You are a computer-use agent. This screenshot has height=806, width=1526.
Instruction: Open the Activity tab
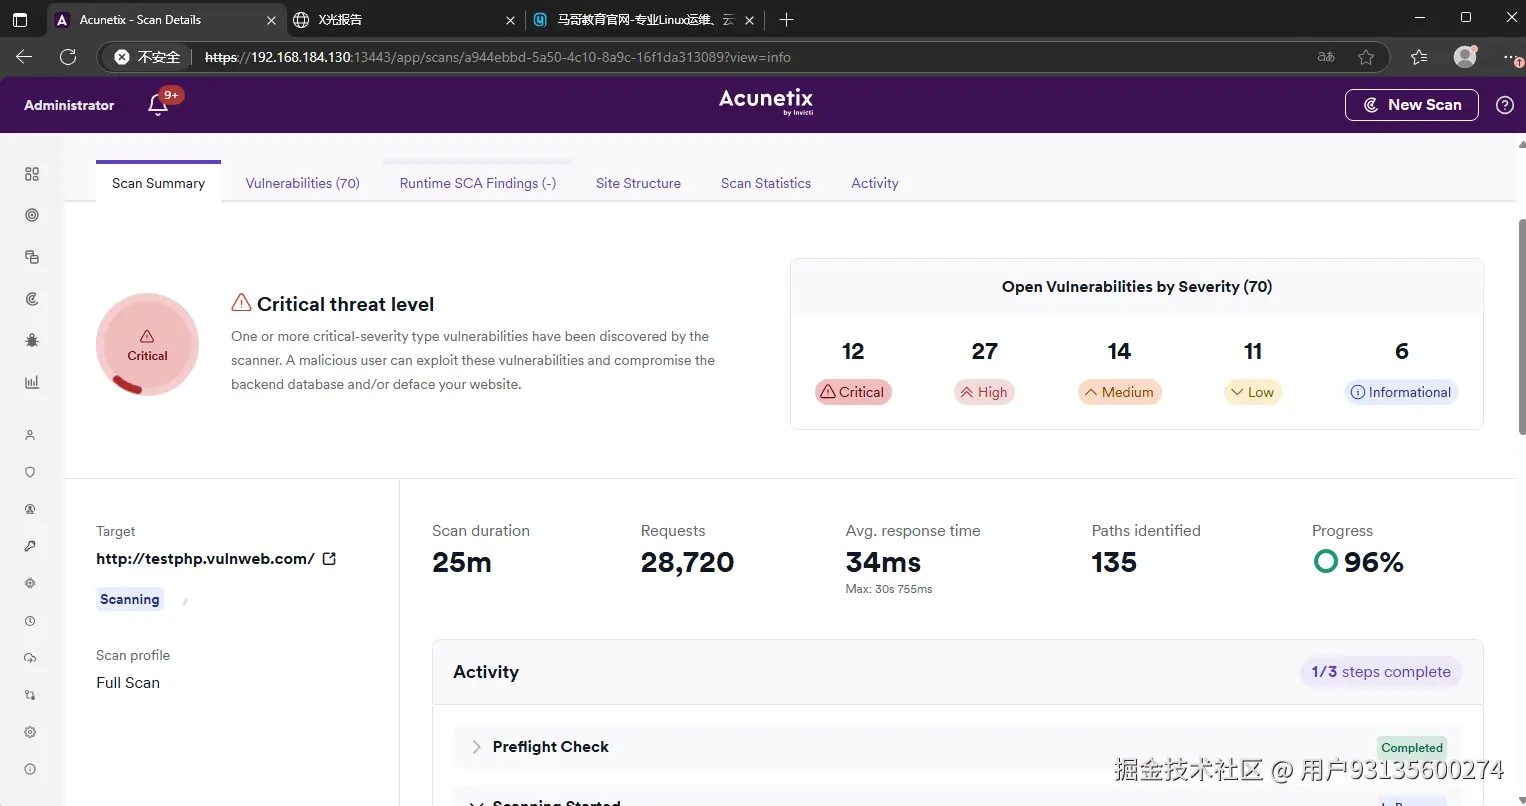click(875, 183)
